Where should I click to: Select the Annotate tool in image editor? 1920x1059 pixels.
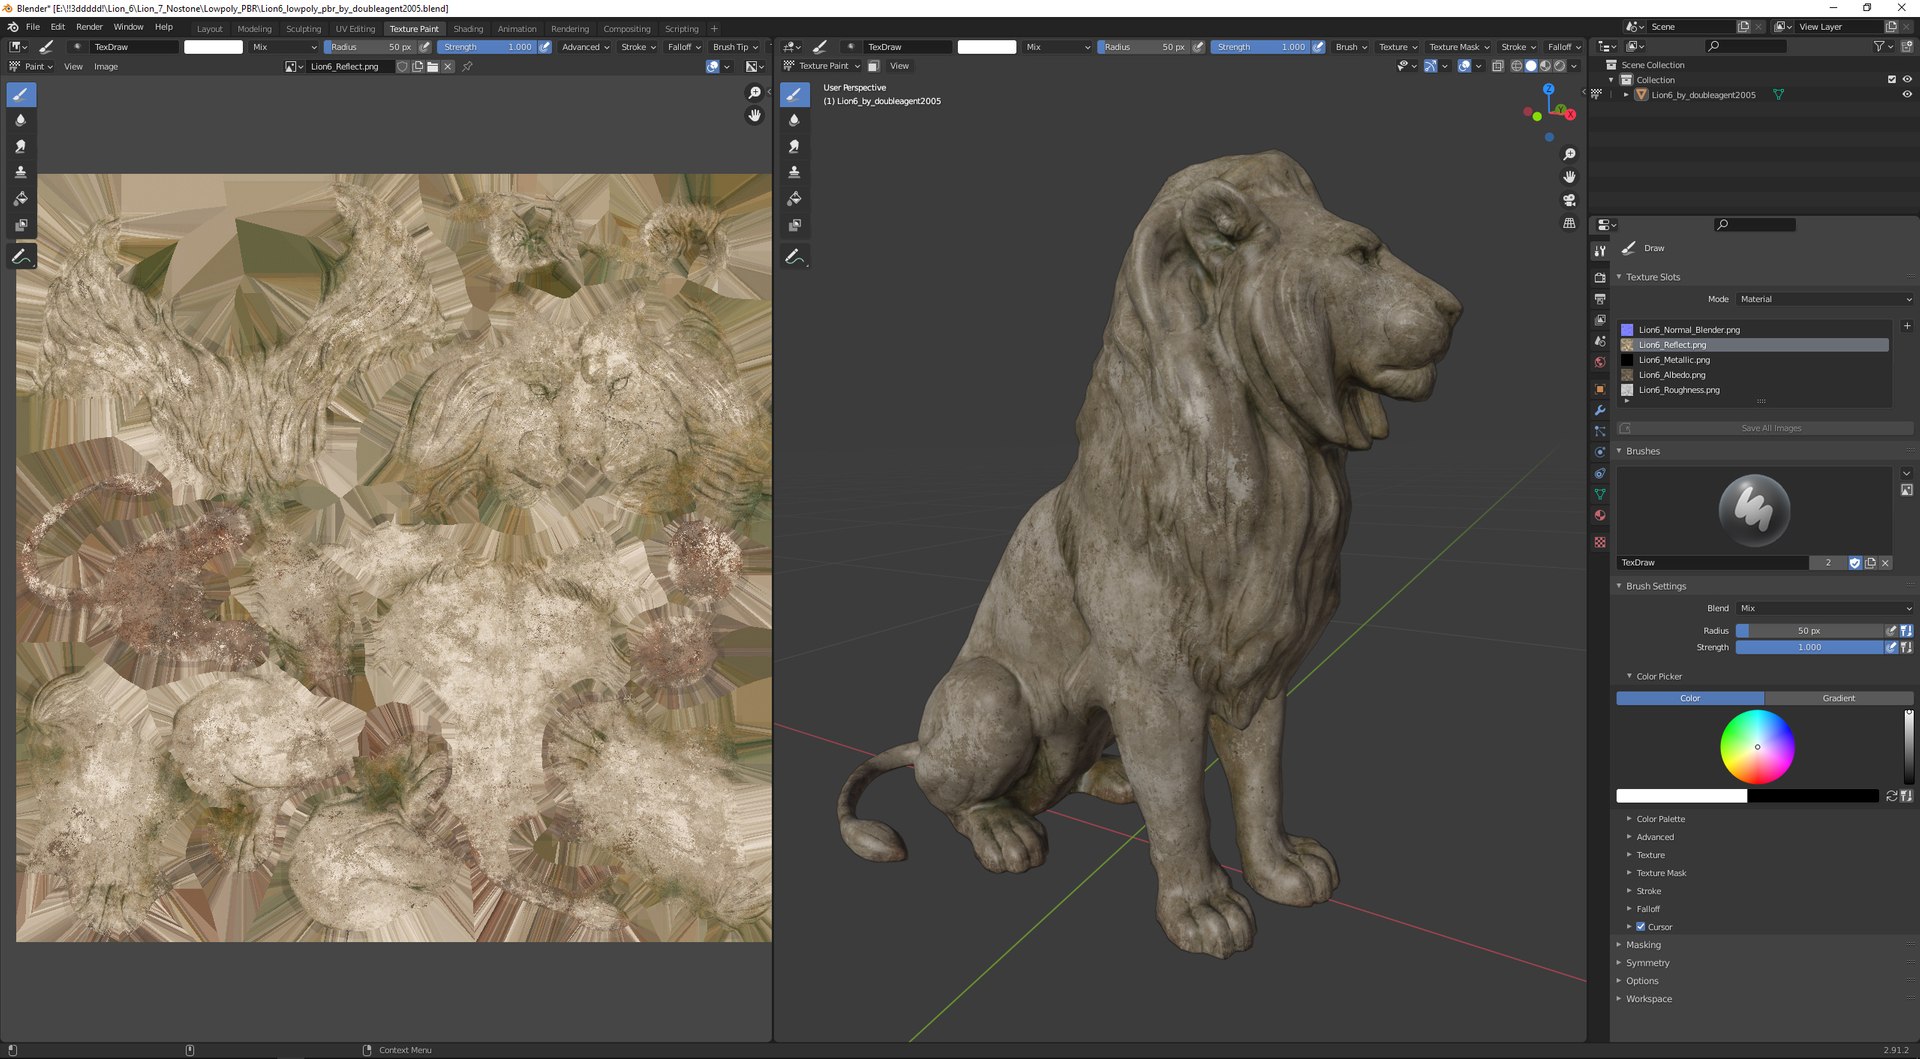coord(21,257)
